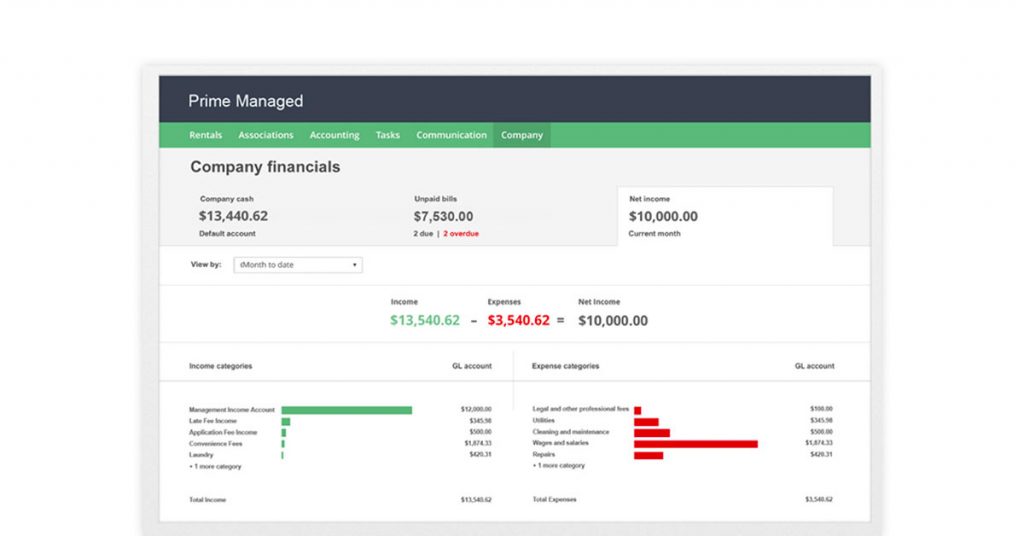The width and height of the screenshot is (1024, 536).
Task: Go to the Tasks tab
Action: click(387, 135)
